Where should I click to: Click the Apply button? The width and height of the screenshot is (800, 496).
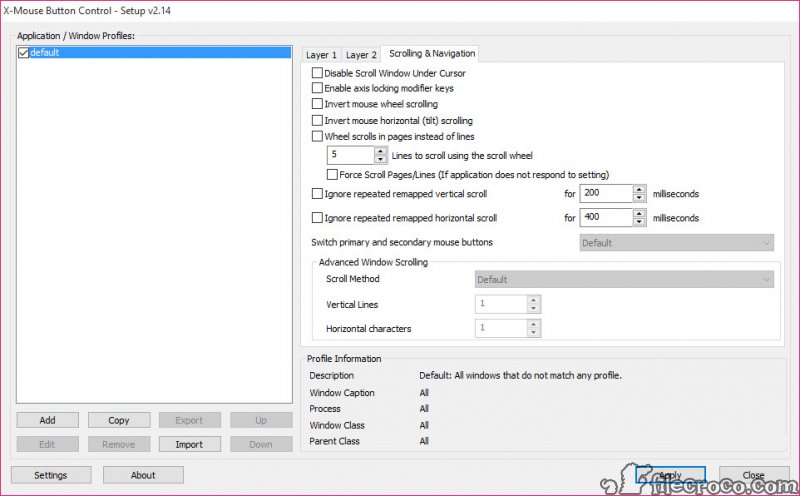pos(670,475)
